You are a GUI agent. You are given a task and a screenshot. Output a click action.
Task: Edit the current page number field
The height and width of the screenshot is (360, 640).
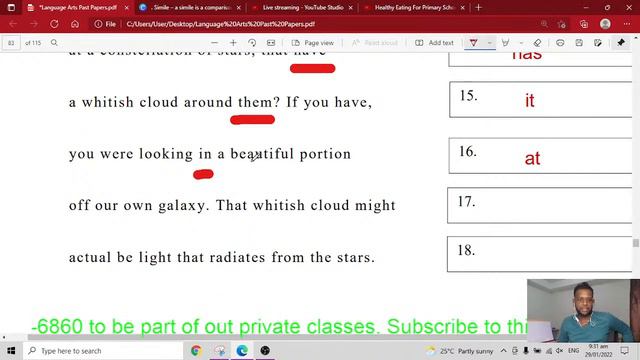click(x=11, y=42)
